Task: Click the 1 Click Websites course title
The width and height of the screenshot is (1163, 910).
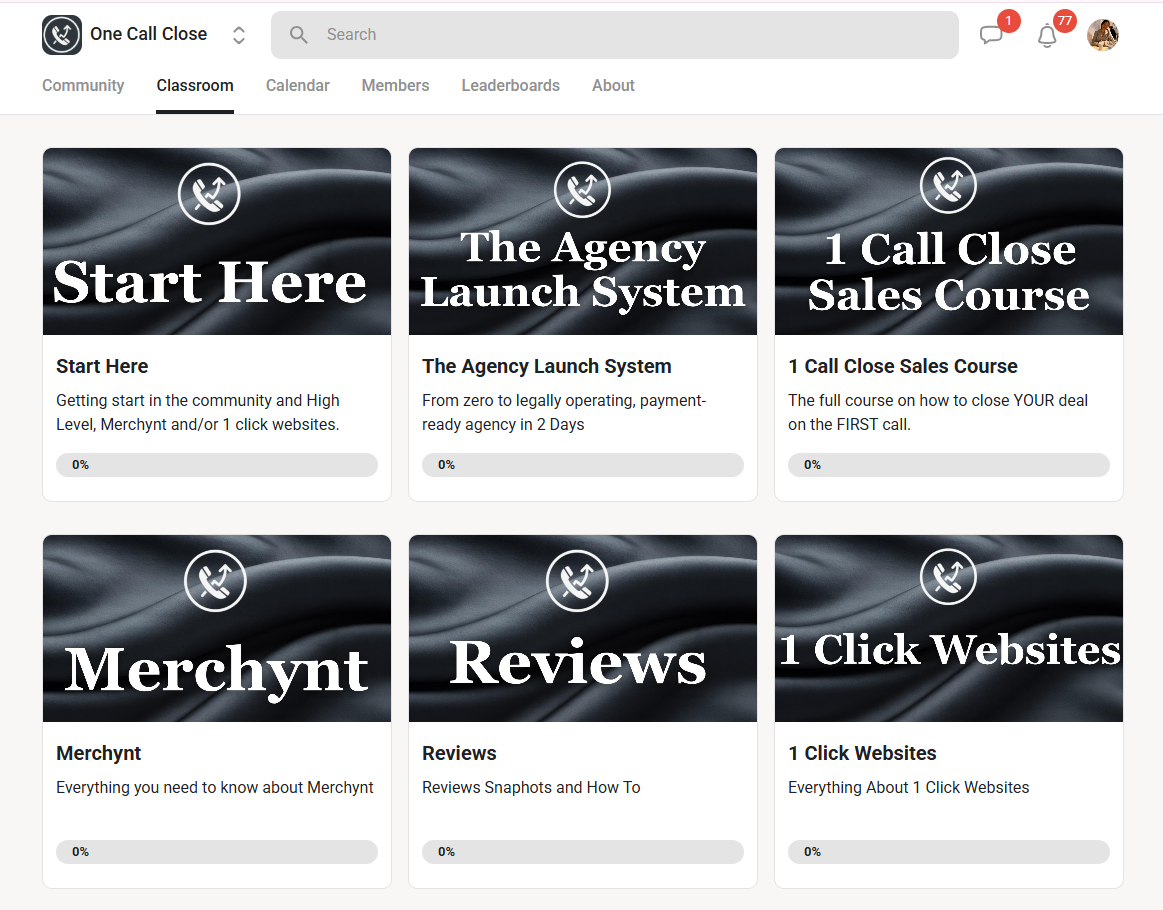Action: (862, 754)
